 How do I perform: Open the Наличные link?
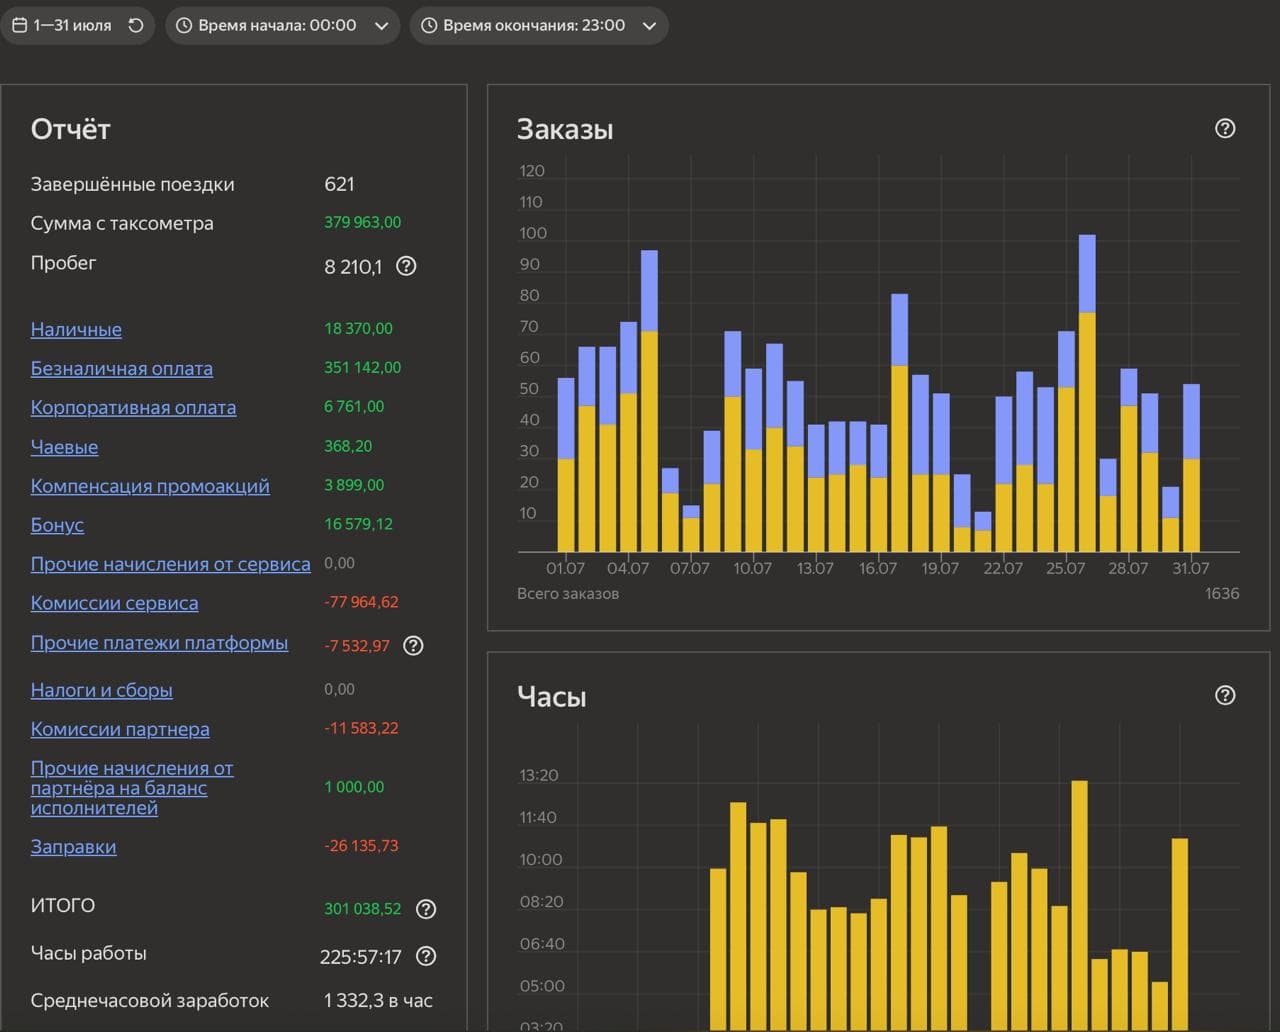click(76, 329)
